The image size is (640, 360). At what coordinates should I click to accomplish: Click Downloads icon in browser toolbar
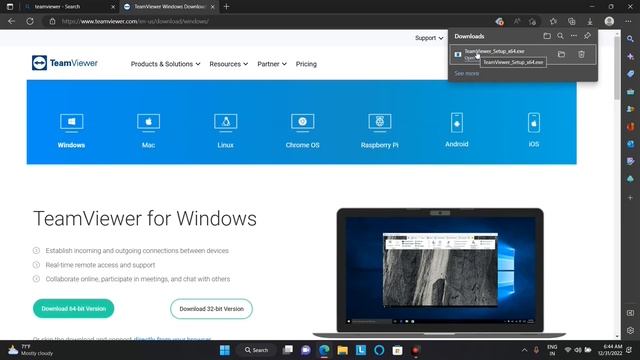[590, 21]
